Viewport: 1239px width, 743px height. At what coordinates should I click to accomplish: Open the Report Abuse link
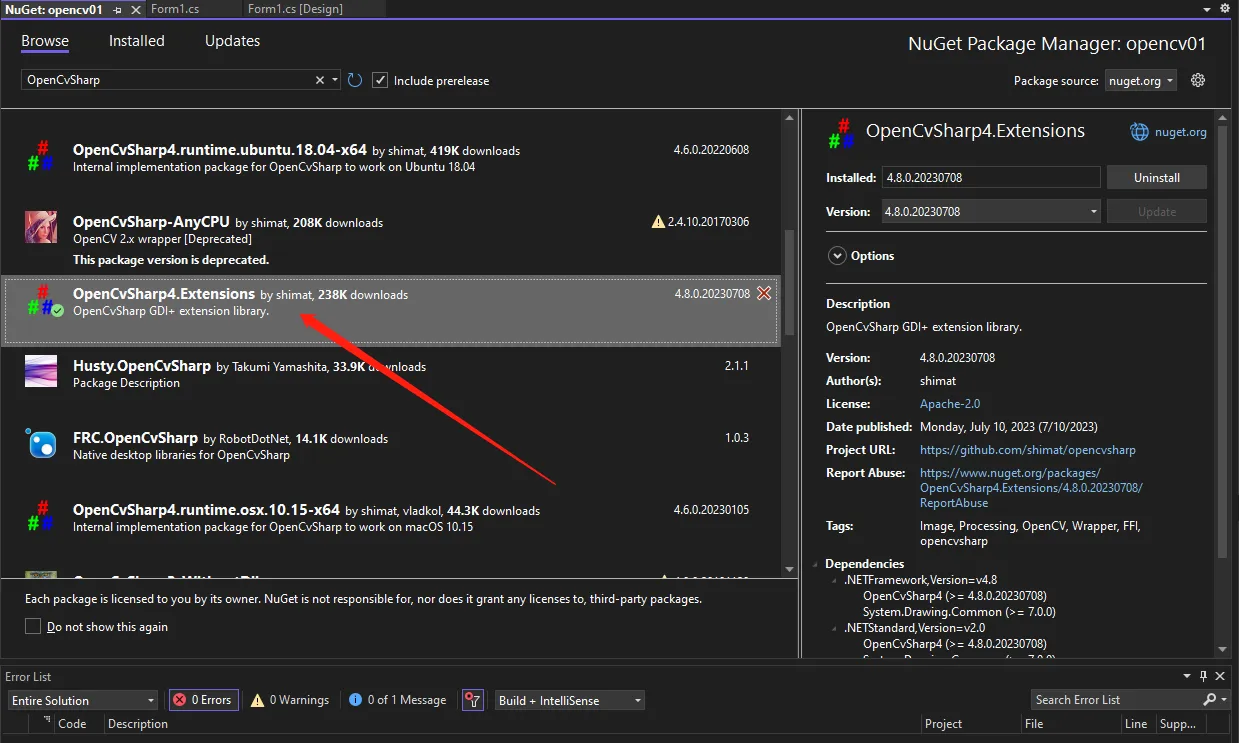click(1031, 488)
